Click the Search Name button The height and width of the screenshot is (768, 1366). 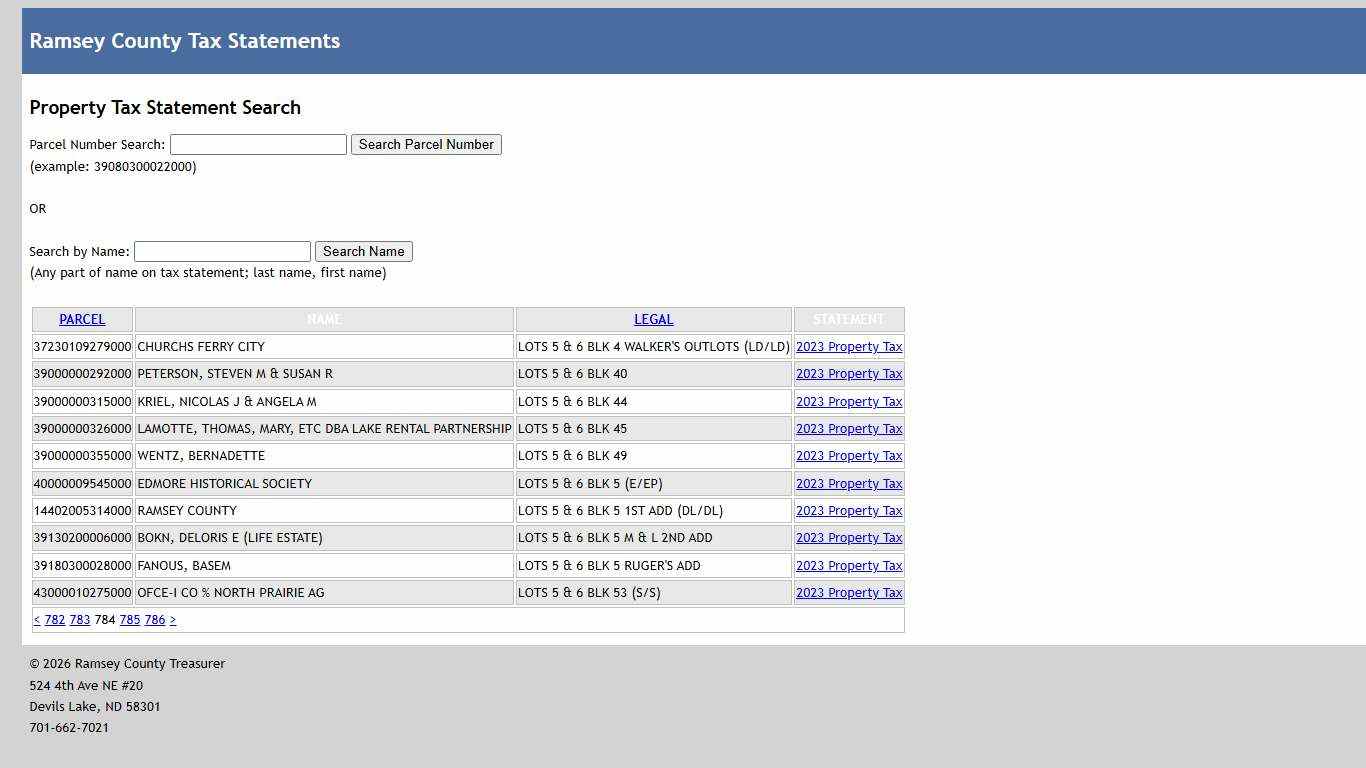coord(363,251)
